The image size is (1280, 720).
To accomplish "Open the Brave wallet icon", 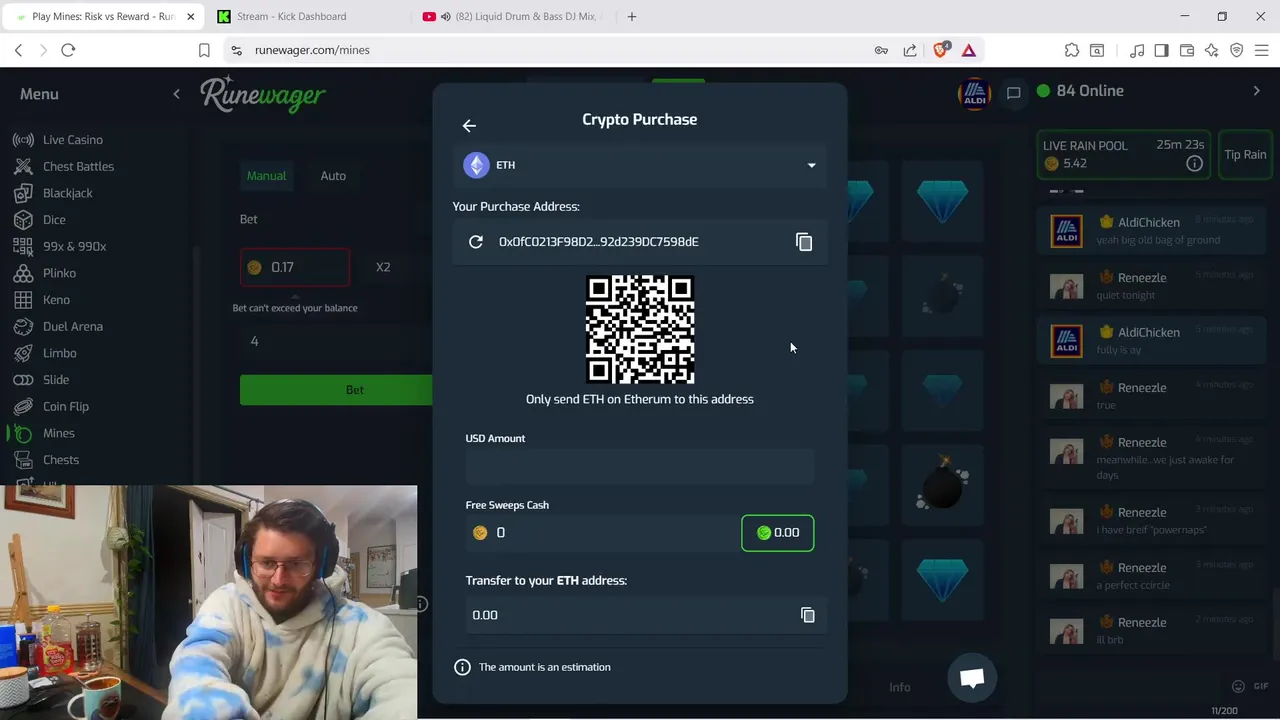I will pyautogui.click(x=1187, y=50).
